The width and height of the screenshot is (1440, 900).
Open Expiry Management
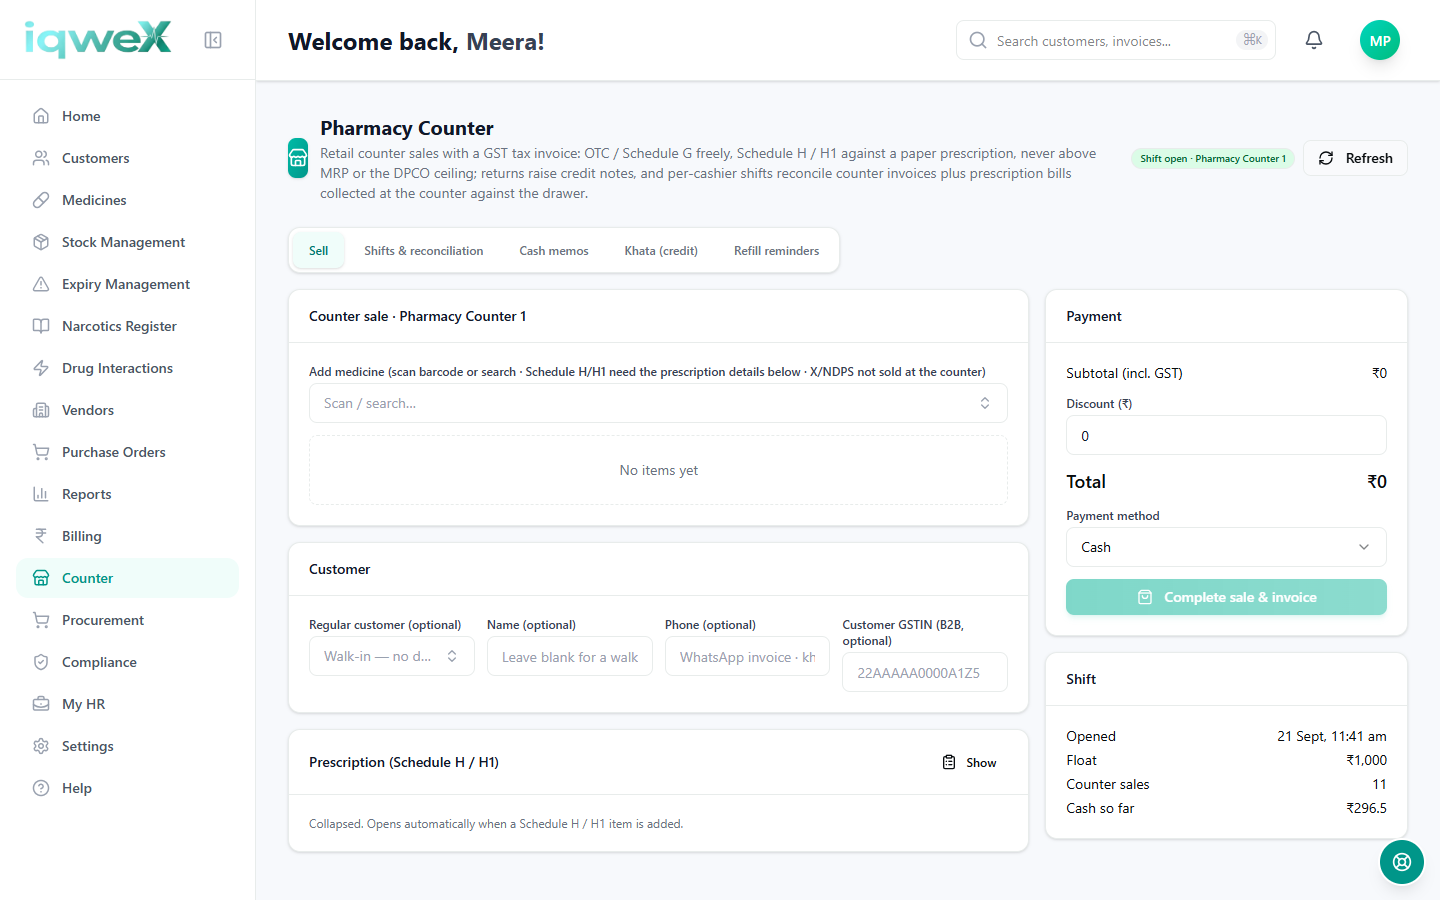(128, 284)
